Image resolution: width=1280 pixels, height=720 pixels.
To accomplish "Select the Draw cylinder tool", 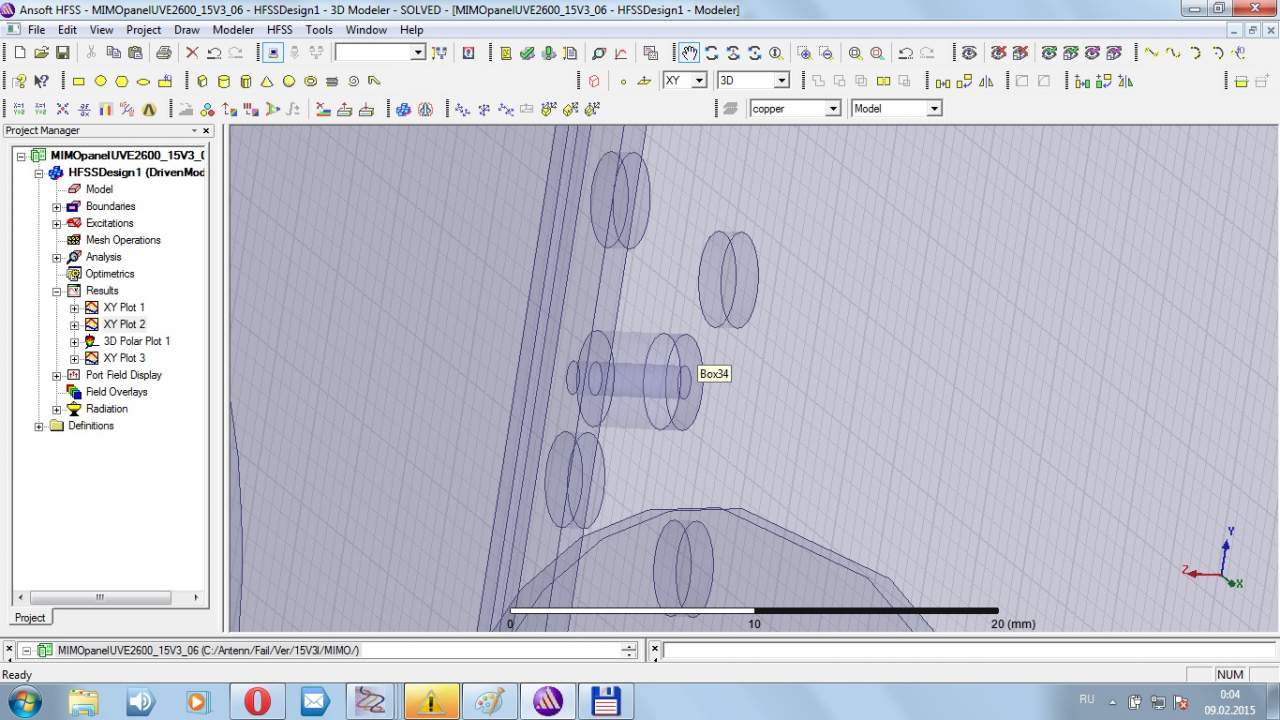I will (x=224, y=81).
